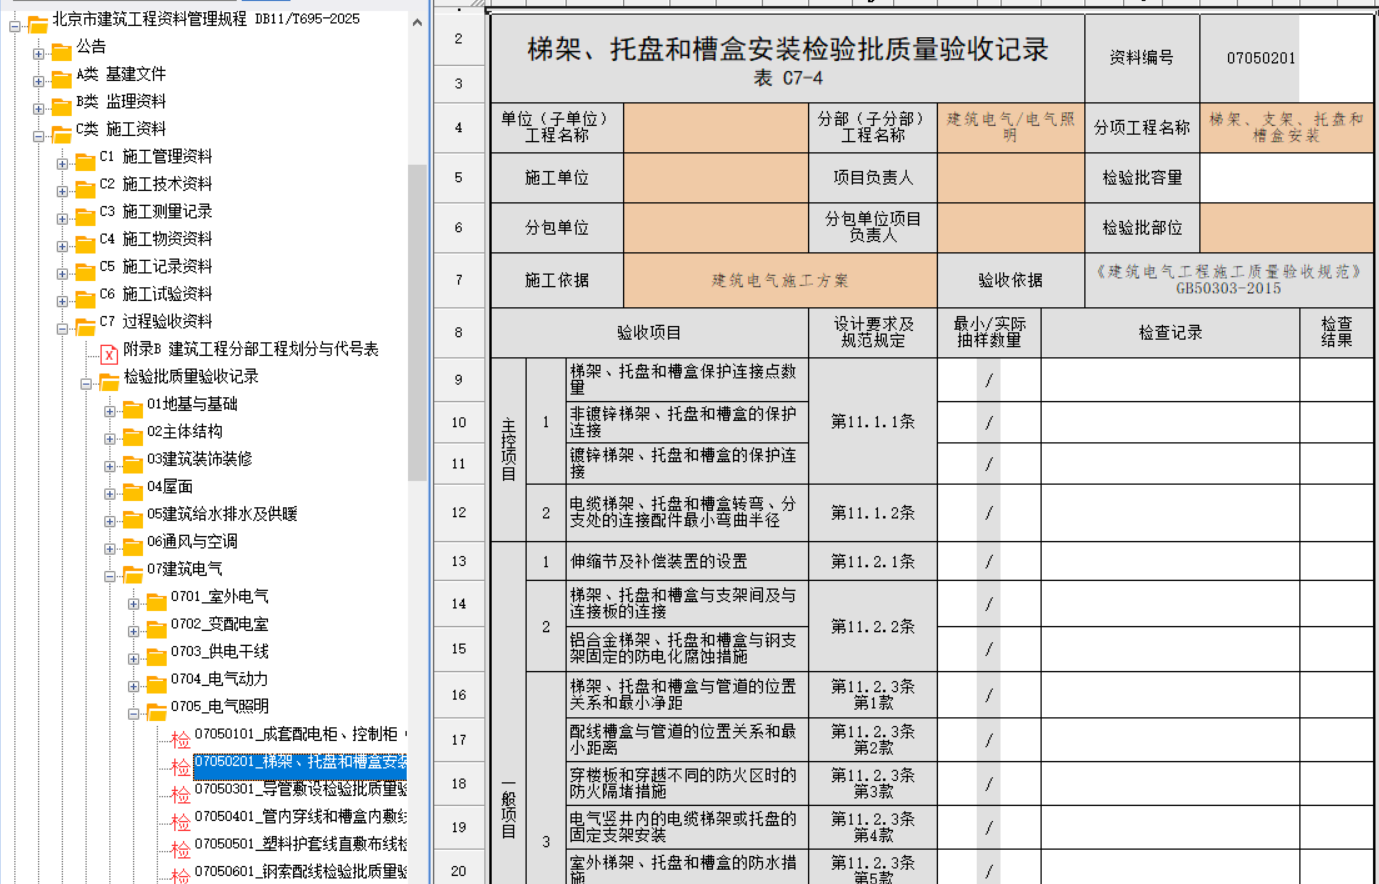The image size is (1379, 884).
Task: Click the PDF icon beside 附录B
Action: (x=109, y=352)
